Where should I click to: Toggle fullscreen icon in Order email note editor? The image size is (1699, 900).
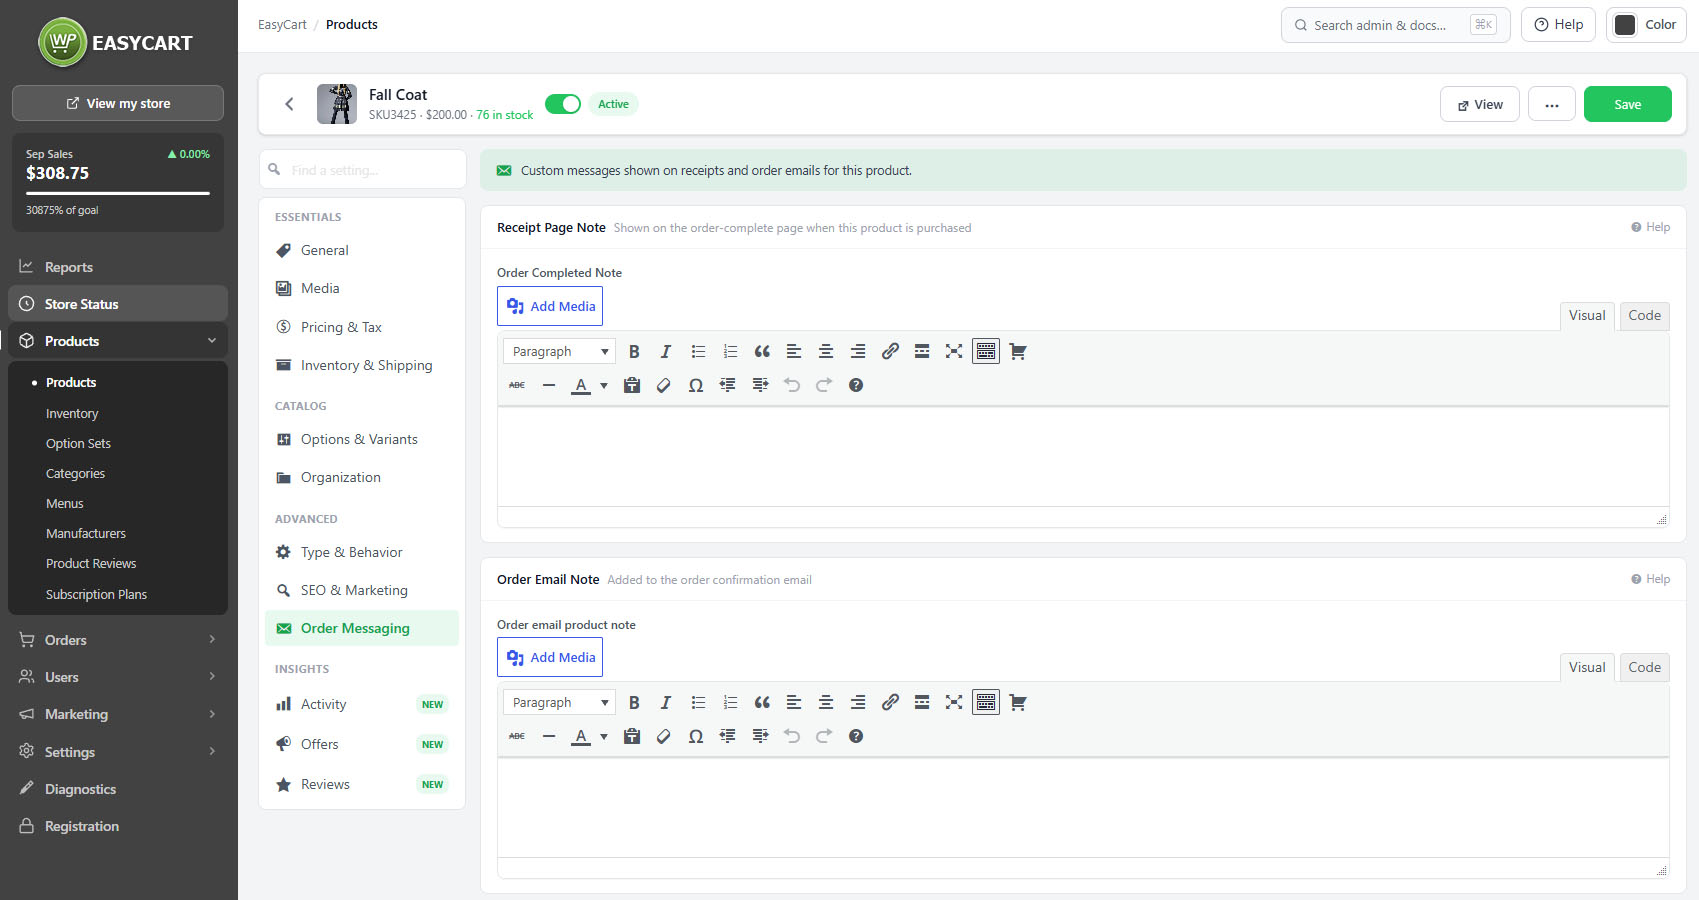point(954,703)
